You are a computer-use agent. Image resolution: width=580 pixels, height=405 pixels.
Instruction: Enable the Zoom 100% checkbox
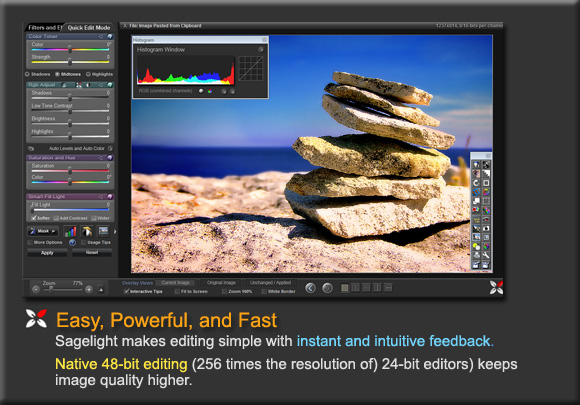pos(224,291)
